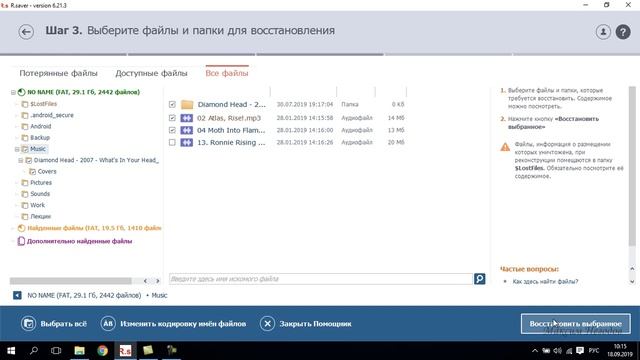Open Task View on the taskbar

(56, 351)
